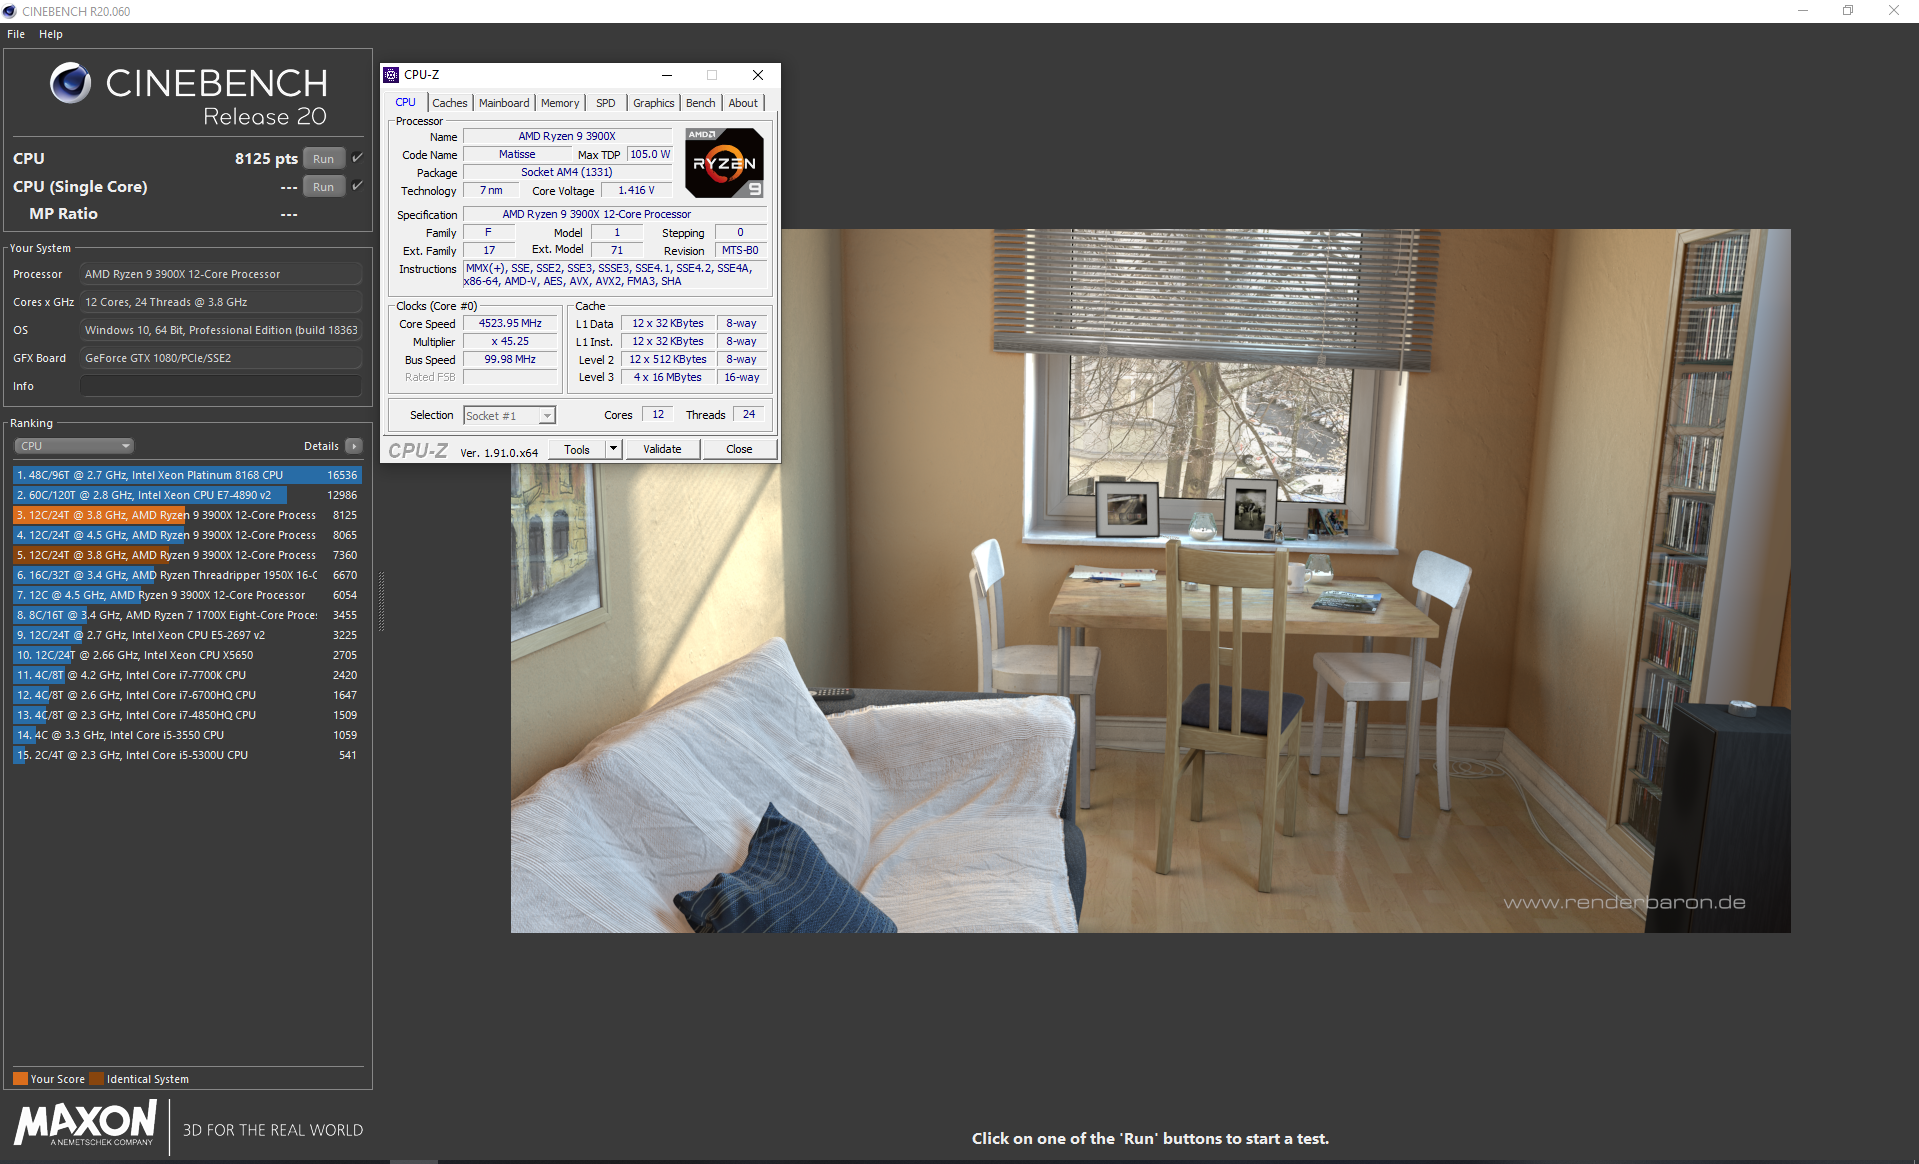Click the Core Voltage 1.416 V value
1919x1164 pixels.
[x=636, y=190]
